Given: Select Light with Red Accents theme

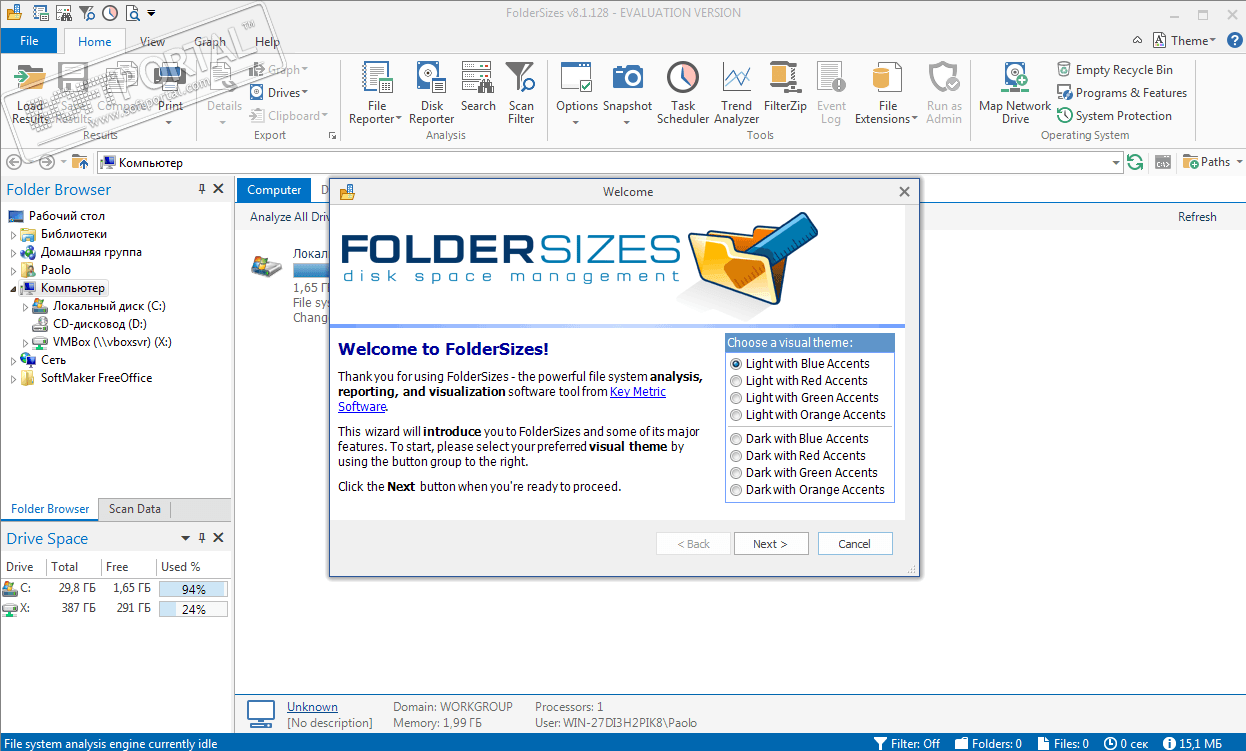Looking at the screenshot, I should [799, 381].
